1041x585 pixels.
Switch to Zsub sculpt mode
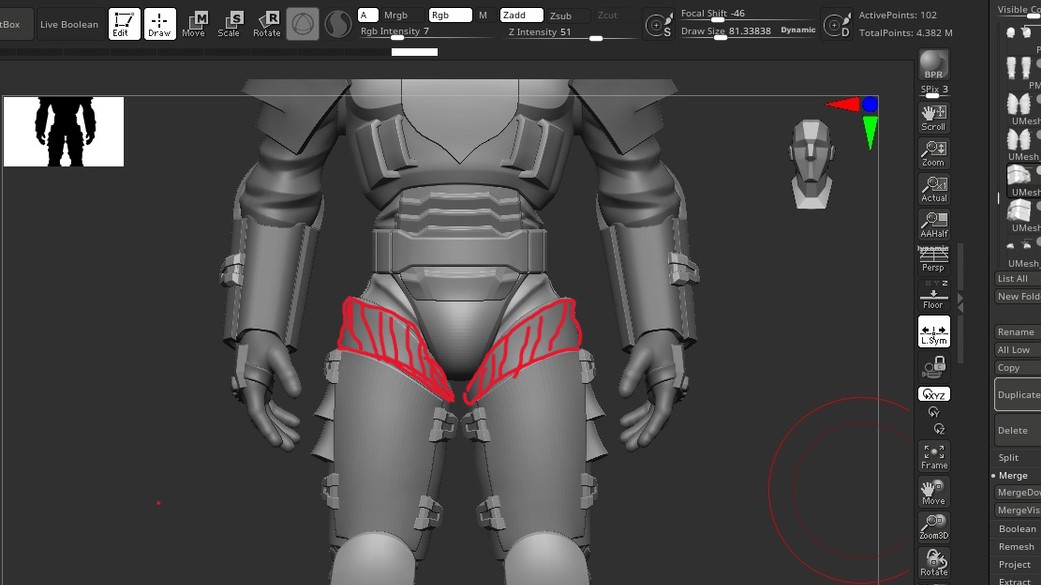point(561,15)
